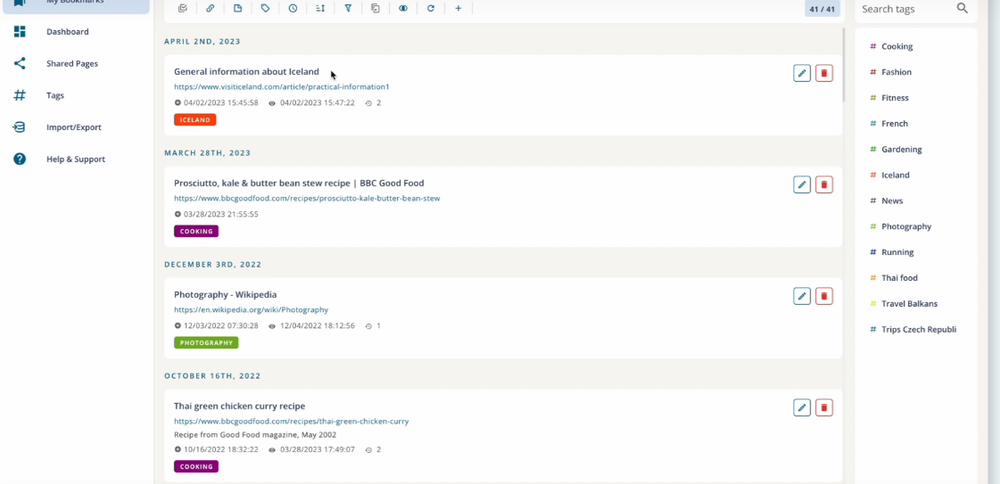The width and height of the screenshot is (1000, 484).
Task: Click the Prosciutto, kale & butter bean stew title
Action: click(x=299, y=183)
